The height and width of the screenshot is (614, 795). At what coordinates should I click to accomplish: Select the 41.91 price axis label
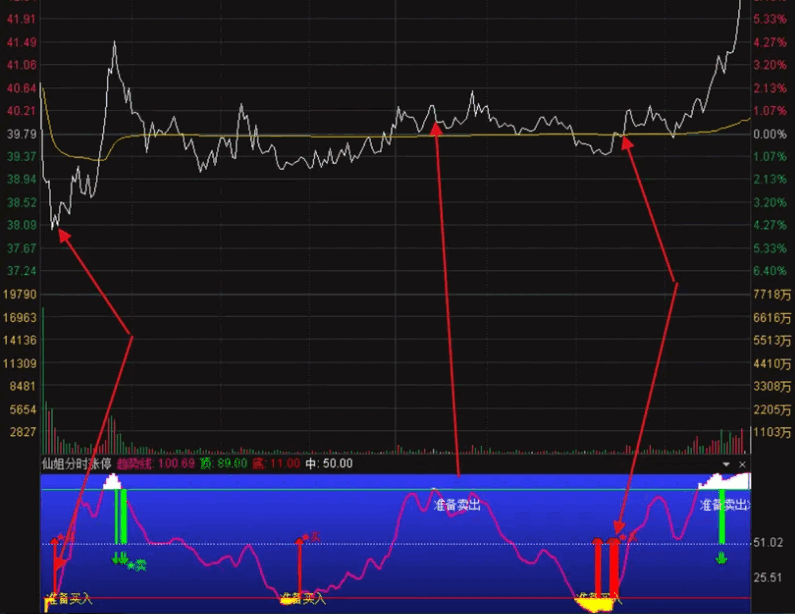pyautogui.click(x=21, y=19)
